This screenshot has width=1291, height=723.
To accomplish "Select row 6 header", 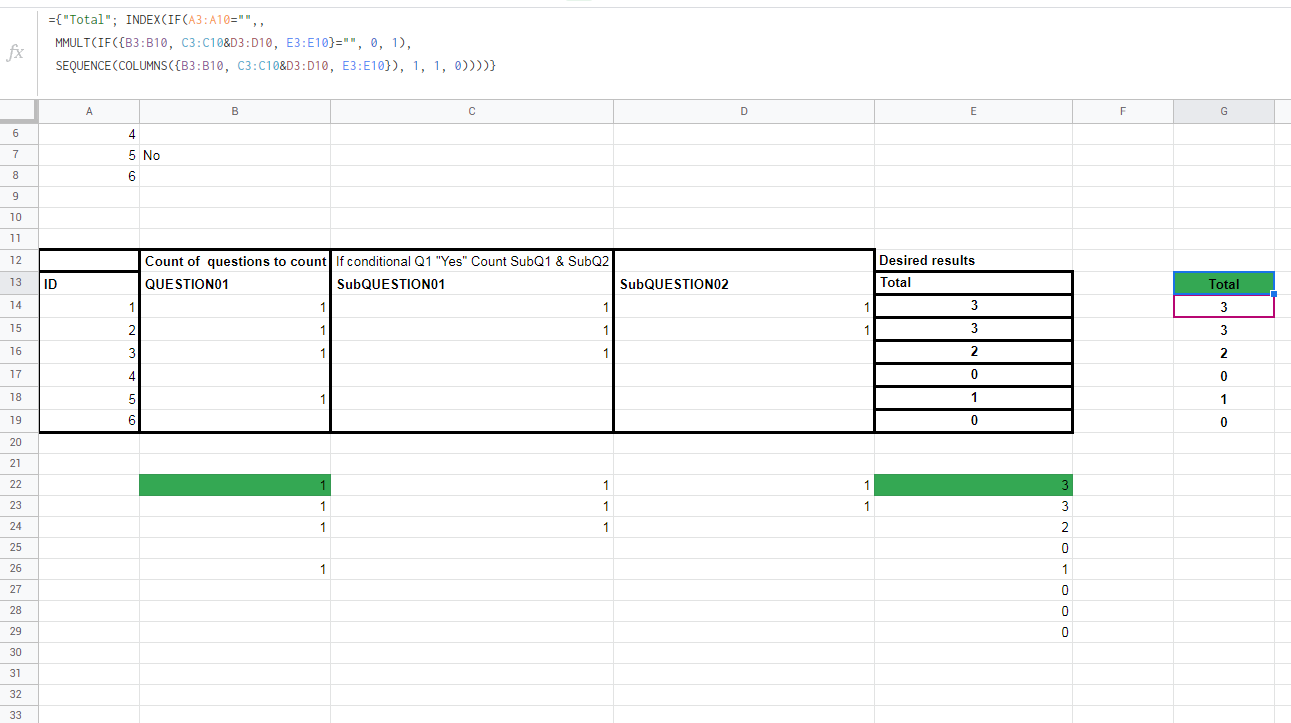I will pyautogui.click(x=19, y=134).
